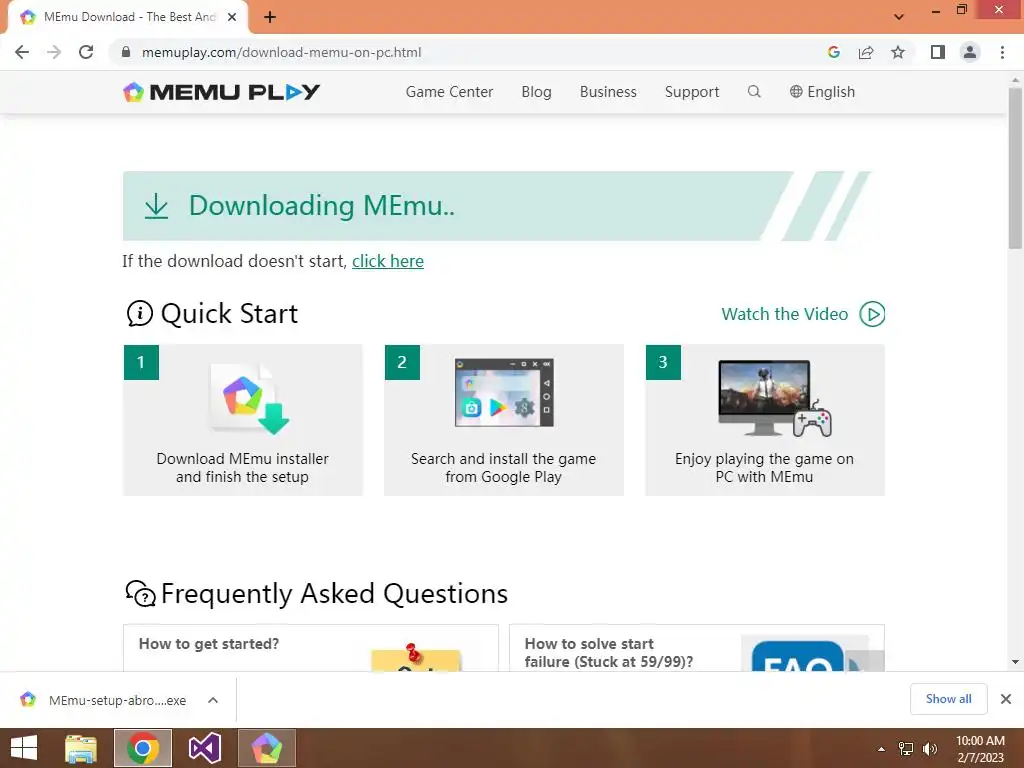Click 'Search and install the game from Google Play' text
The width and height of the screenshot is (1024, 768).
coord(504,468)
